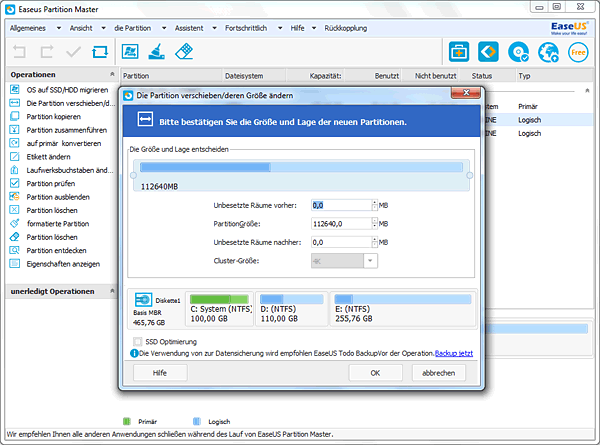Expand the Ansicht menu arrow
The height and width of the screenshot is (445, 600).
pos(103,28)
